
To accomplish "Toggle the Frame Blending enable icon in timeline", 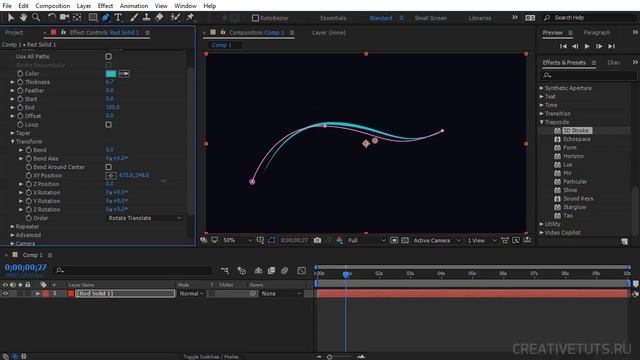I will click(271, 270).
